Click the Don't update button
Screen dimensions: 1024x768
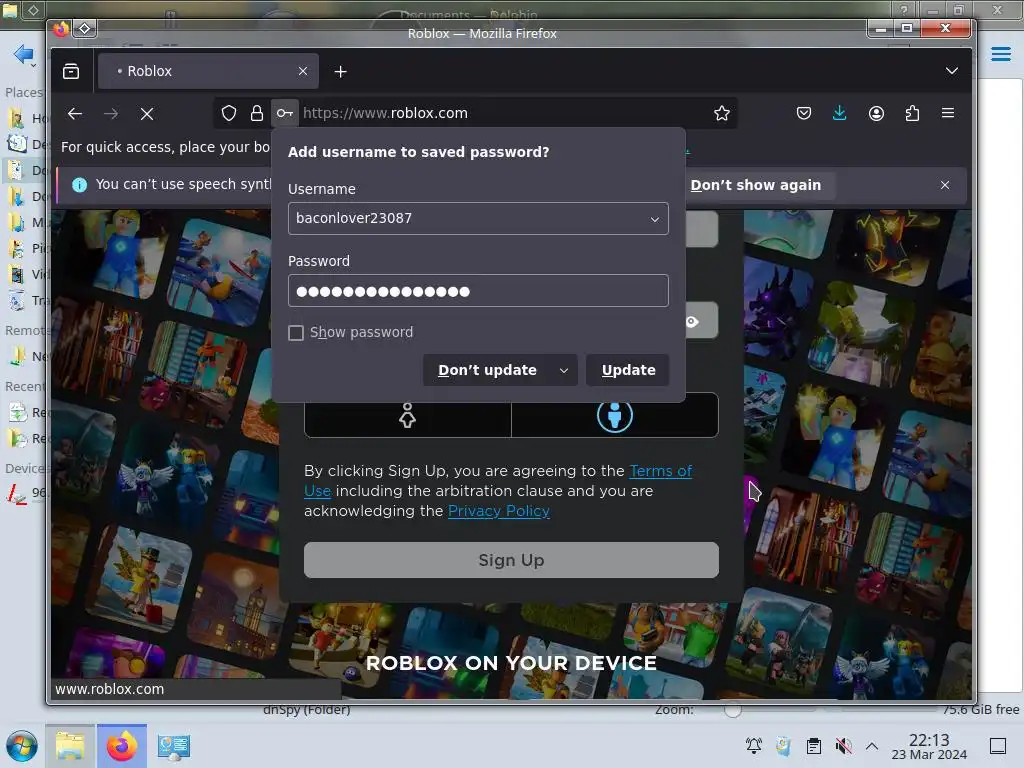[487, 370]
